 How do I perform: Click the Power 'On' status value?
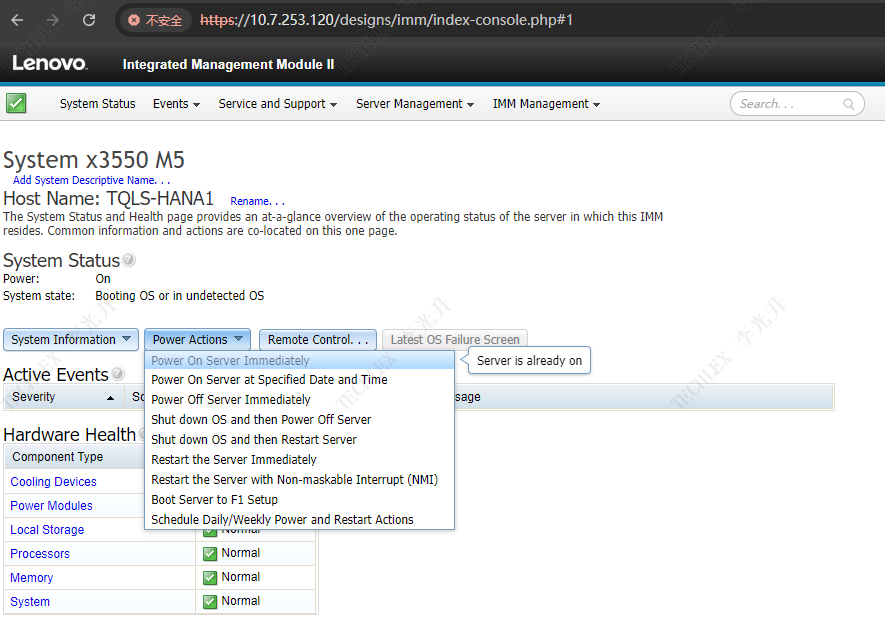pos(103,279)
